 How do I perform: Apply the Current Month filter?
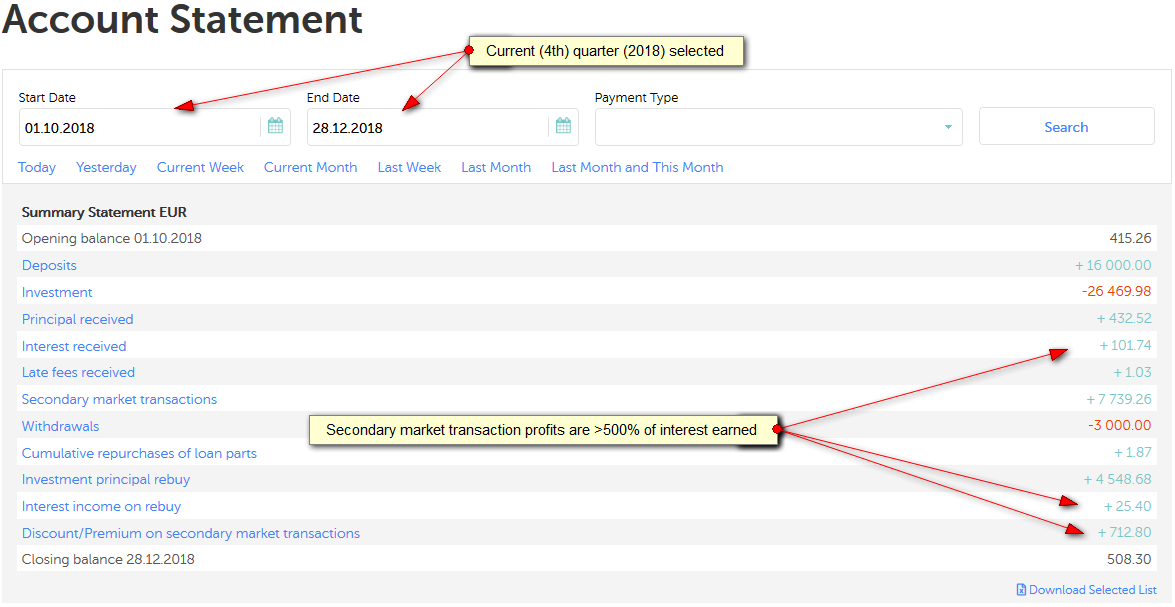click(310, 168)
